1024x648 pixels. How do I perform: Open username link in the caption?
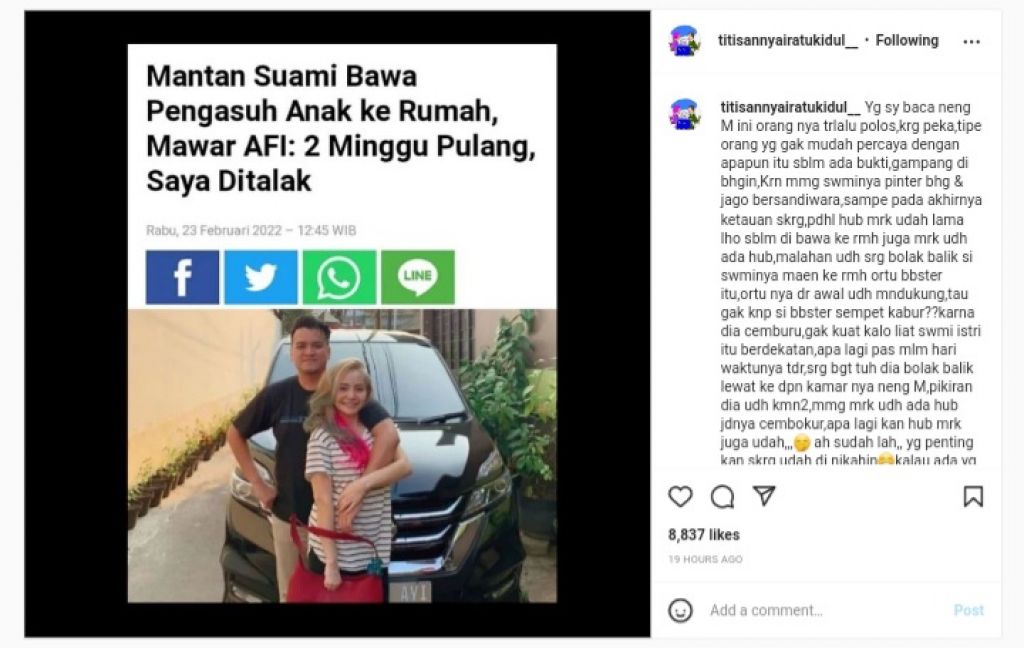[x=790, y=107]
